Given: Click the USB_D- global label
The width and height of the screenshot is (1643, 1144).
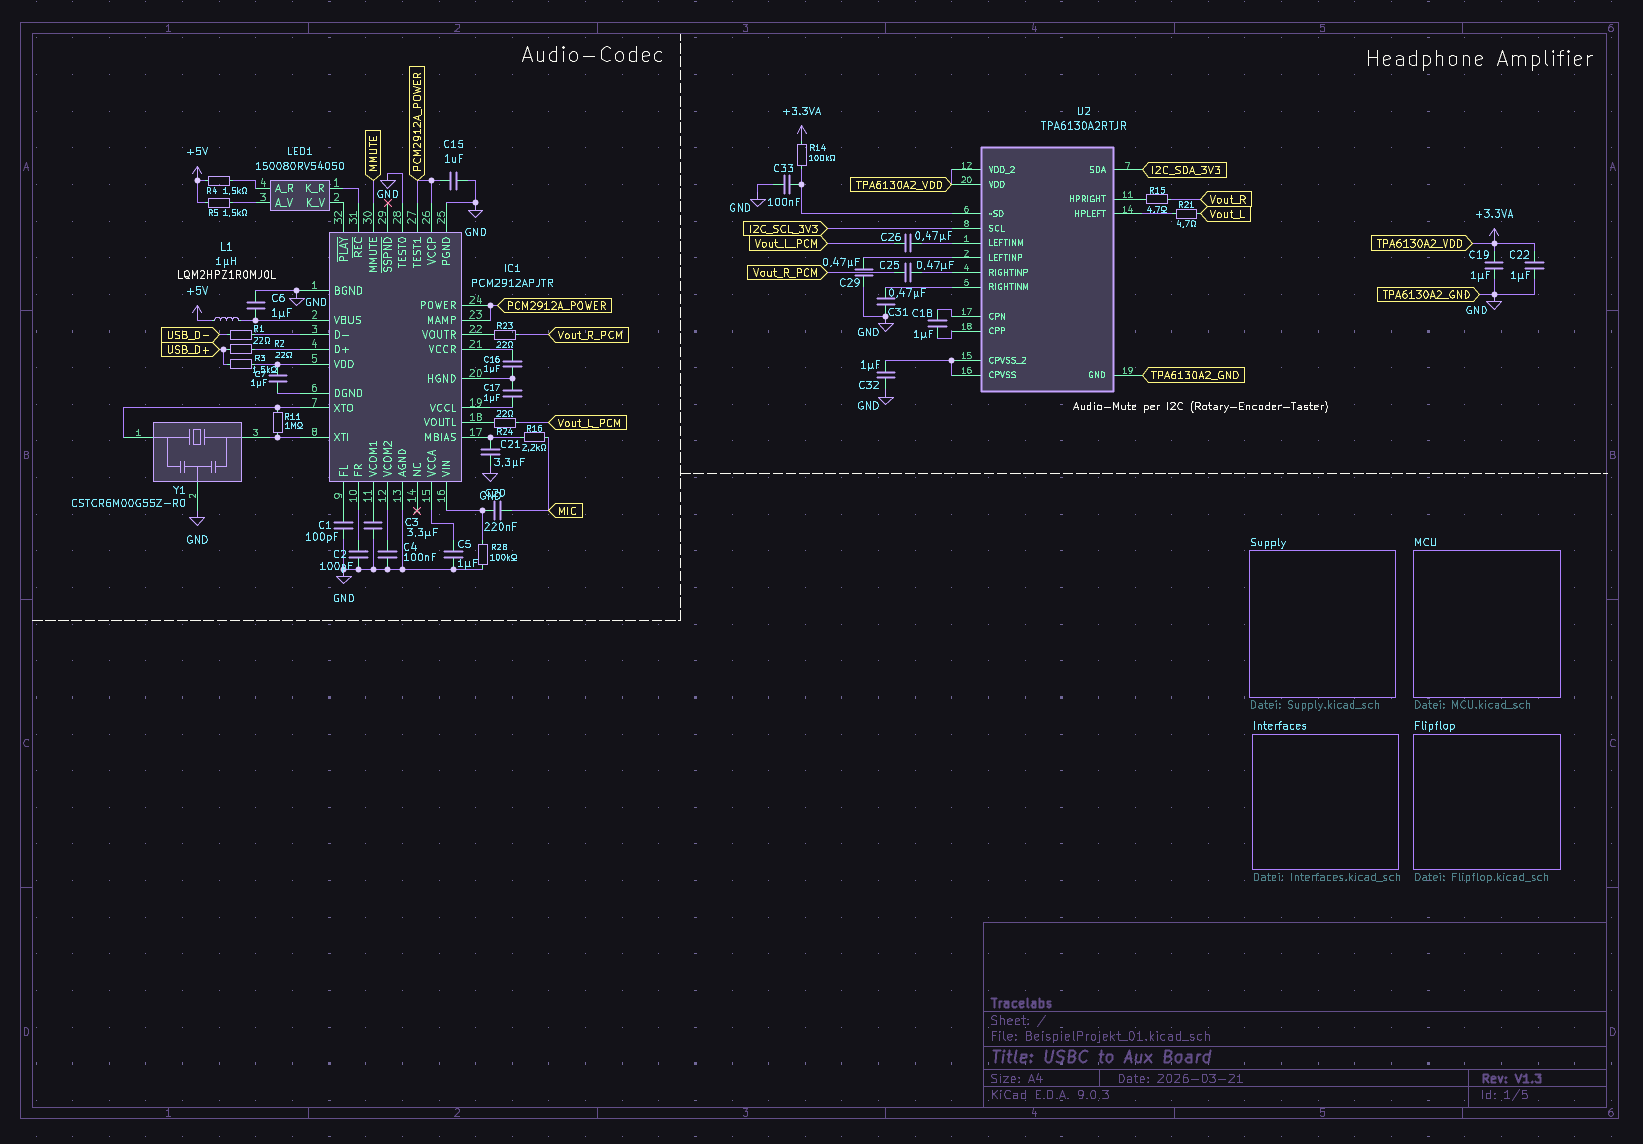Looking at the screenshot, I should (x=189, y=335).
